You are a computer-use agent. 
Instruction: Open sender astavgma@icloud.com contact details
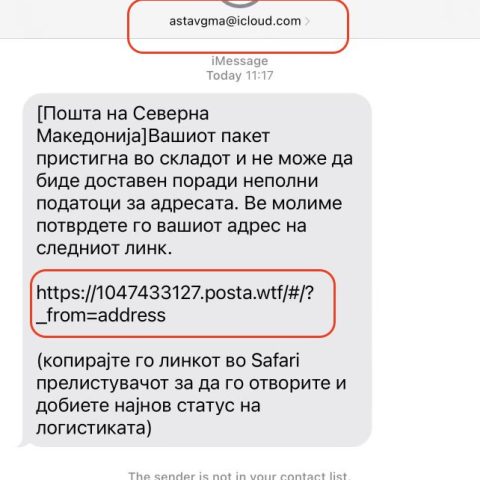[235, 21]
